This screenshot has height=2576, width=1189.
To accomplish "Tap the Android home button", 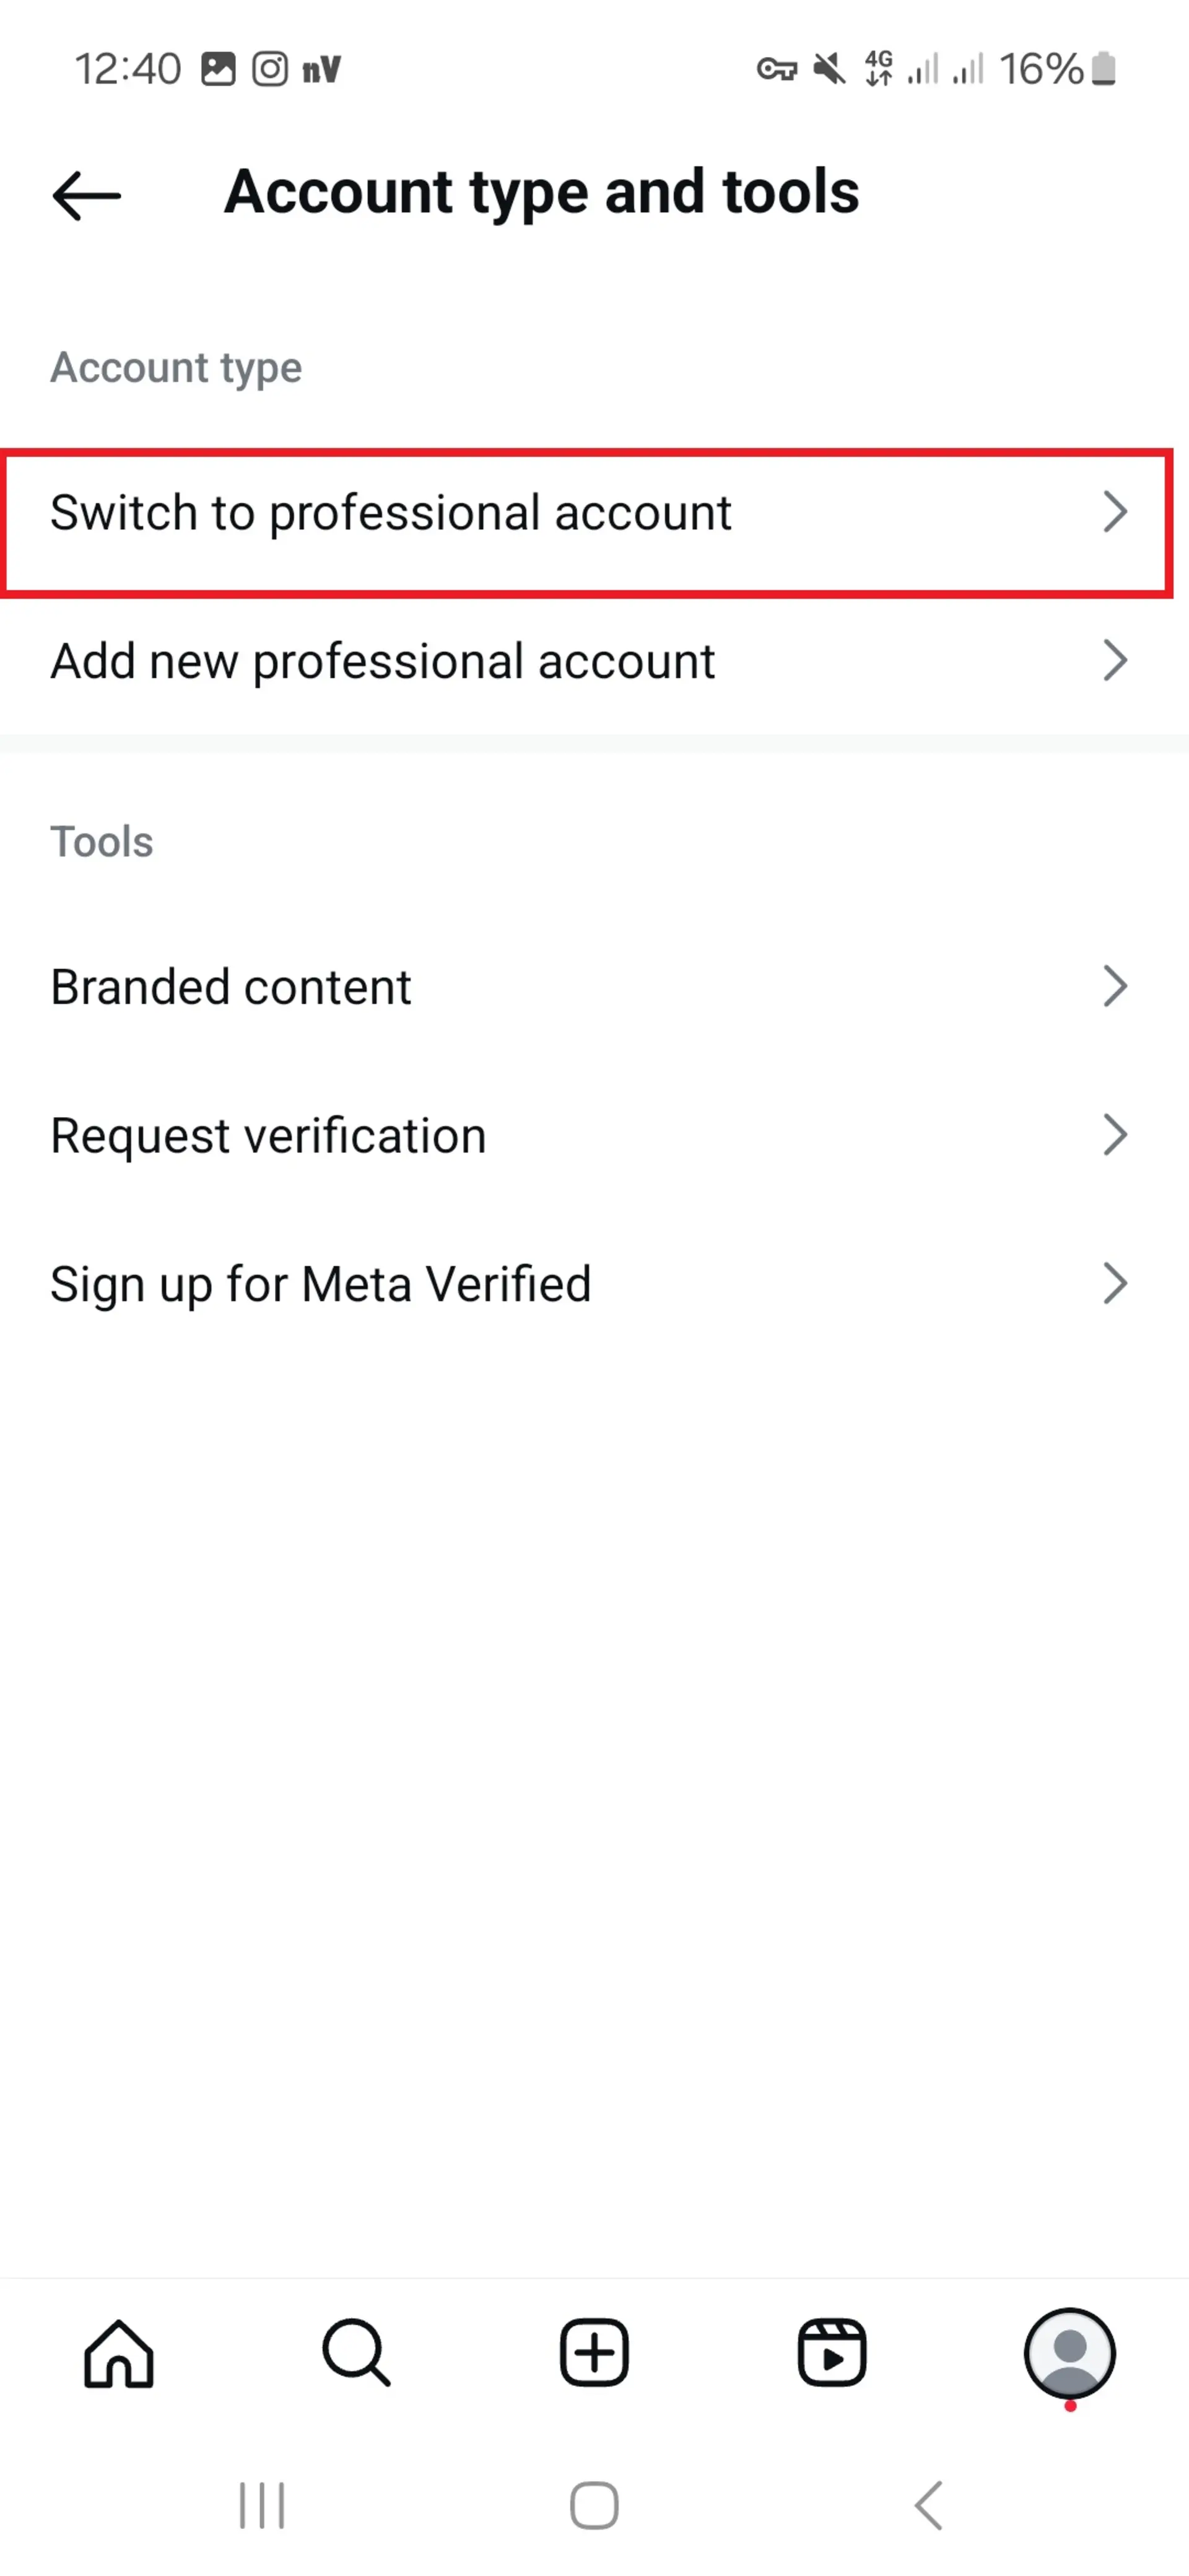I will click(594, 2506).
